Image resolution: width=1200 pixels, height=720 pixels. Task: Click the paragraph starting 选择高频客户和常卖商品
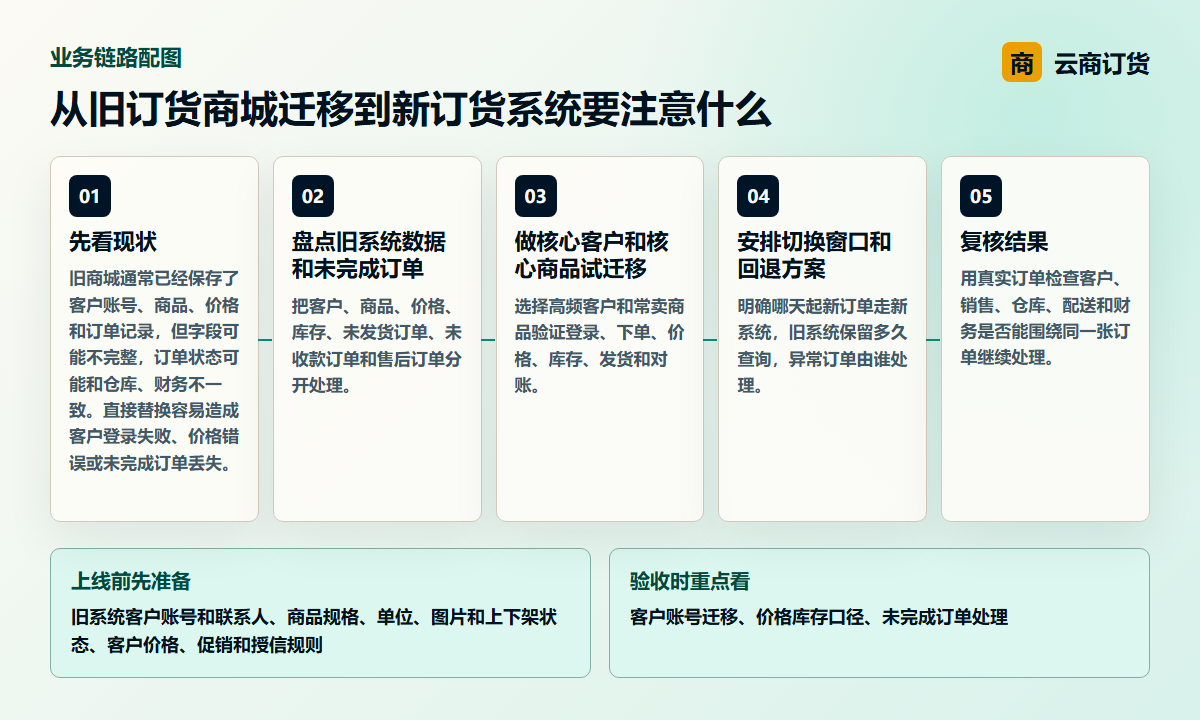click(x=600, y=346)
